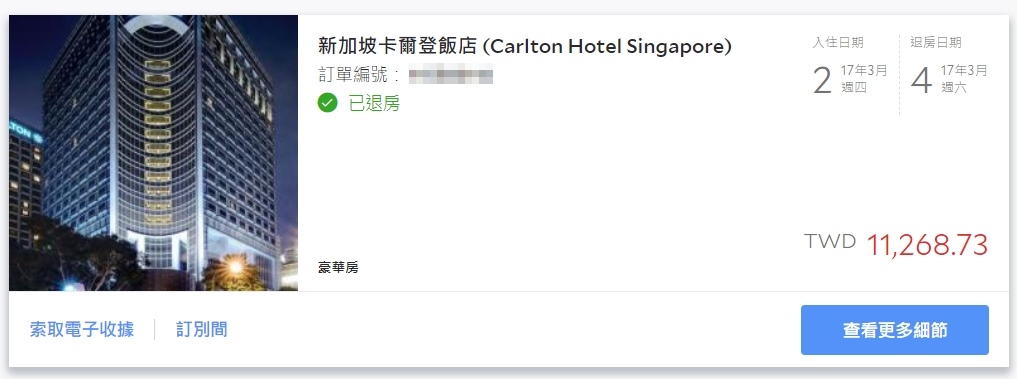Select check-in day number 2
1017x379 pixels.
tap(822, 81)
